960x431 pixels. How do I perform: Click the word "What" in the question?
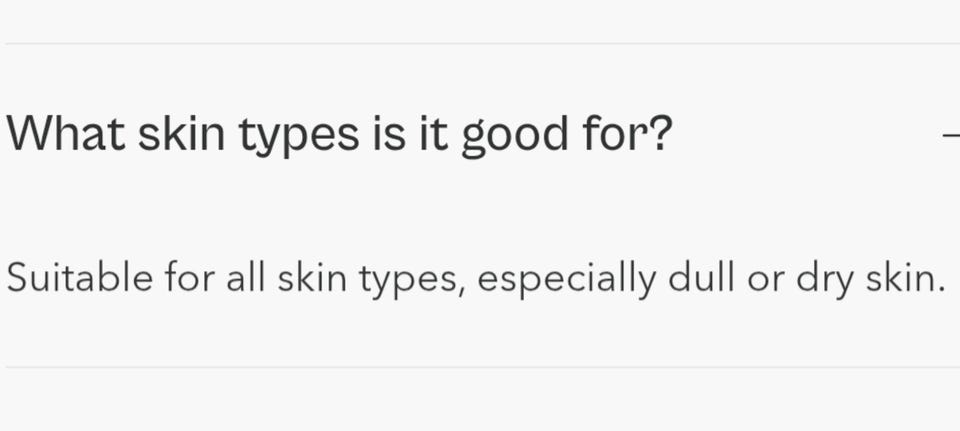pos(66,135)
